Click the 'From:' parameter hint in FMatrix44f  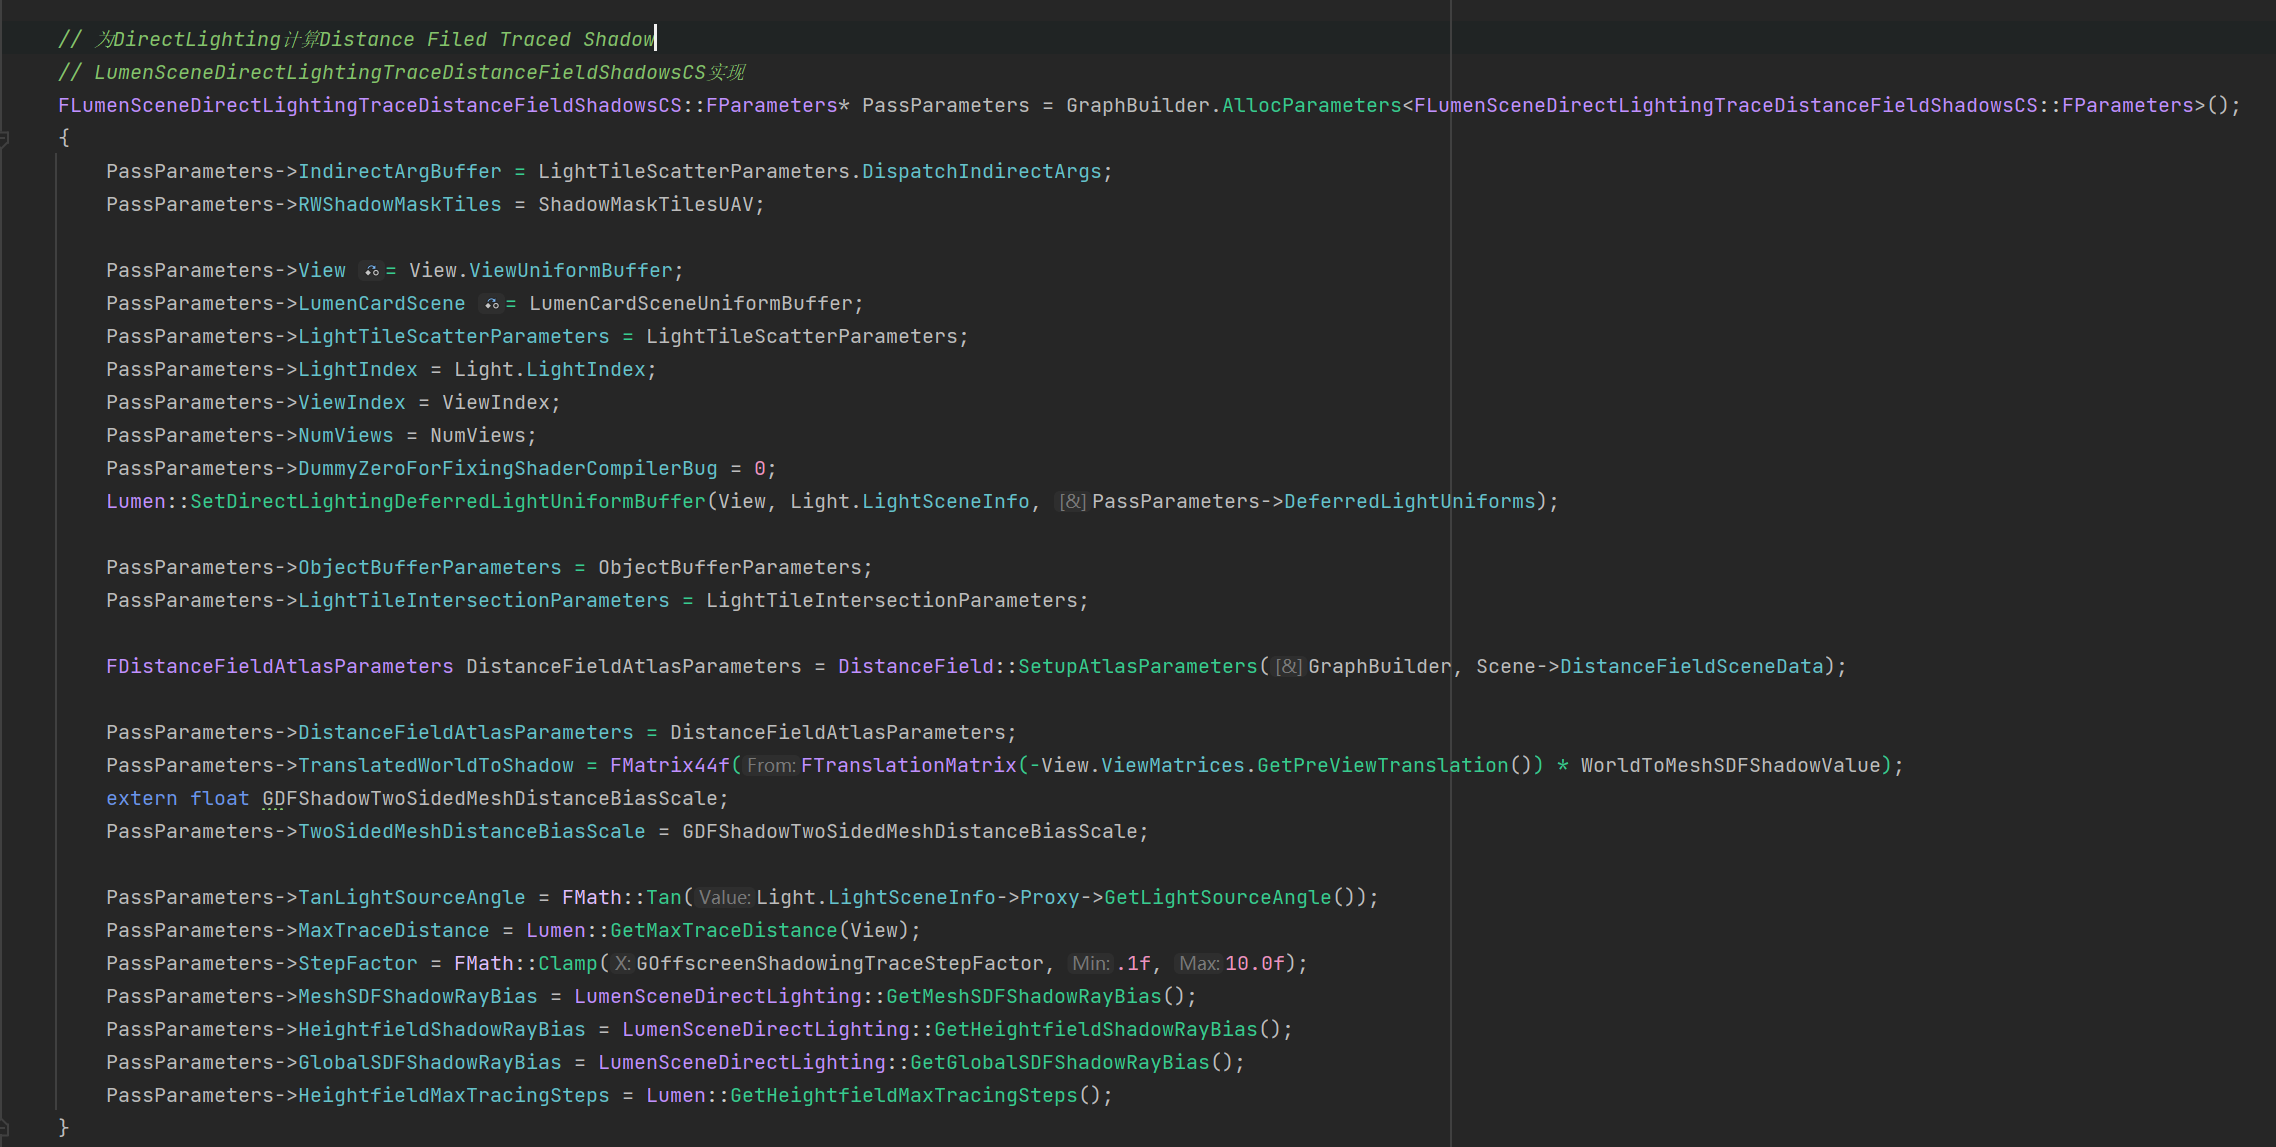(x=771, y=766)
